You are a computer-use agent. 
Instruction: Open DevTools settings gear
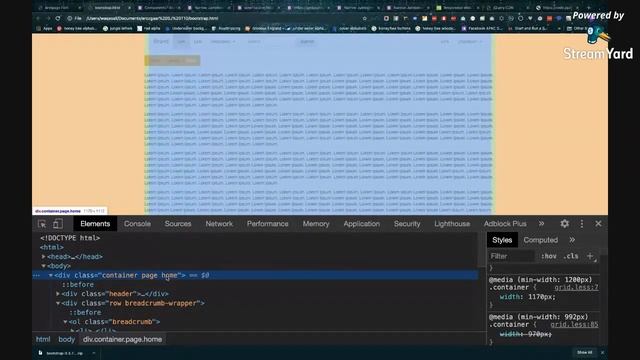coord(564,224)
